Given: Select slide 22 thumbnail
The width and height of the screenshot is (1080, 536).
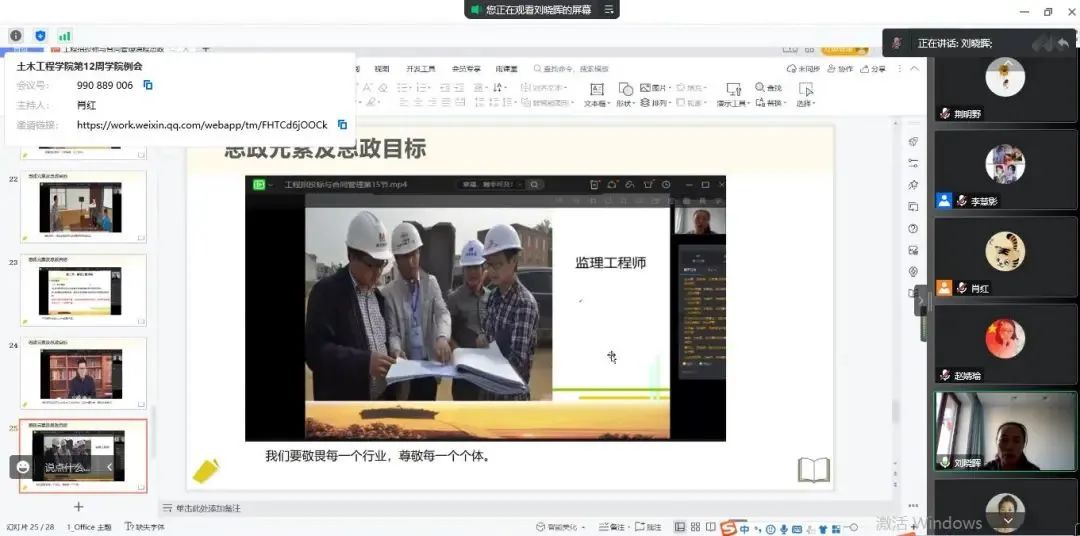Looking at the screenshot, I should click(x=82, y=207).
